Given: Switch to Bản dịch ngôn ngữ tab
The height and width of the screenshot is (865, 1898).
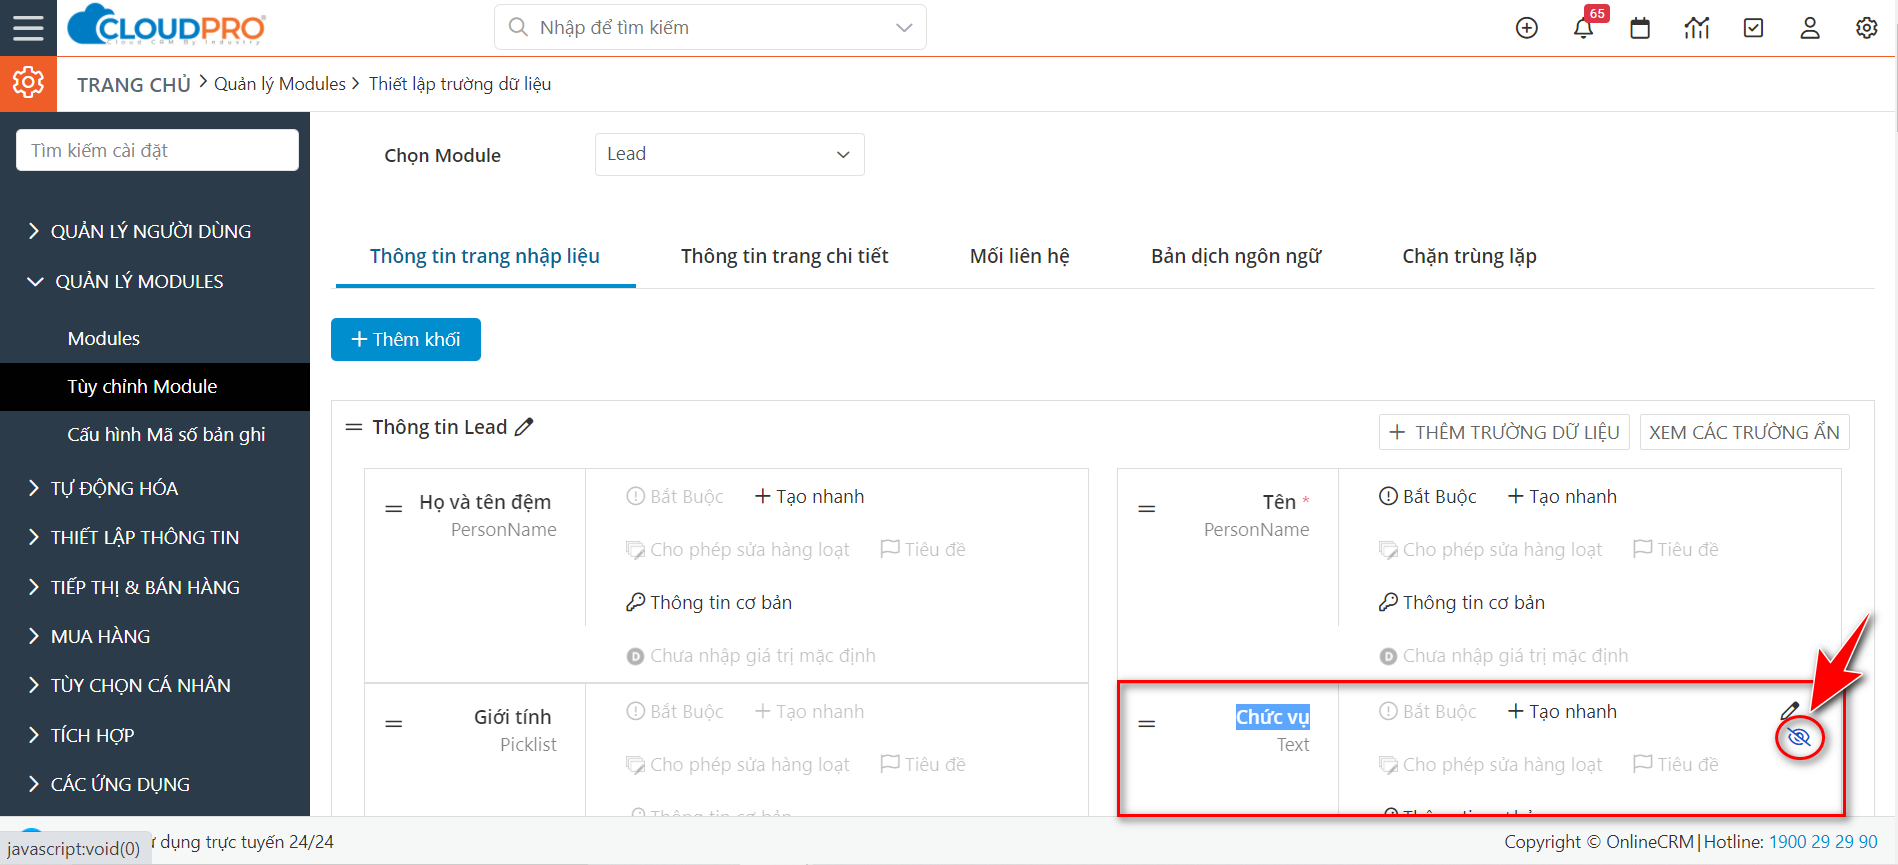Looking at the screenshot, I should click(x=1236, y=256).
